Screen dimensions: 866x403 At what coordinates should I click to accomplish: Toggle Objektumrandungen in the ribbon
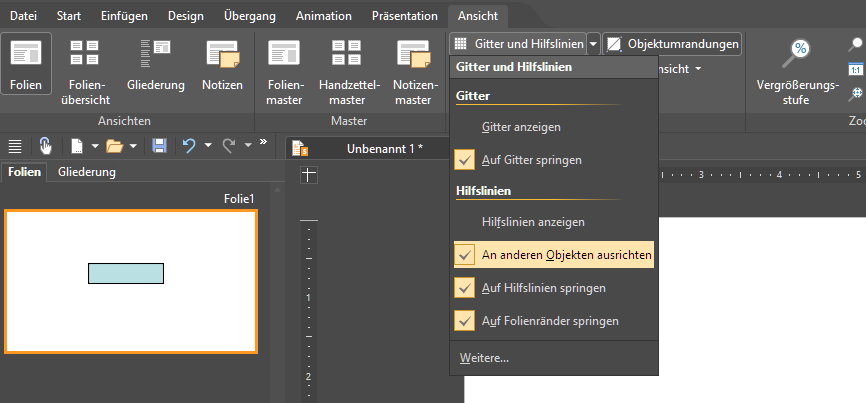[x=672, y=44]
